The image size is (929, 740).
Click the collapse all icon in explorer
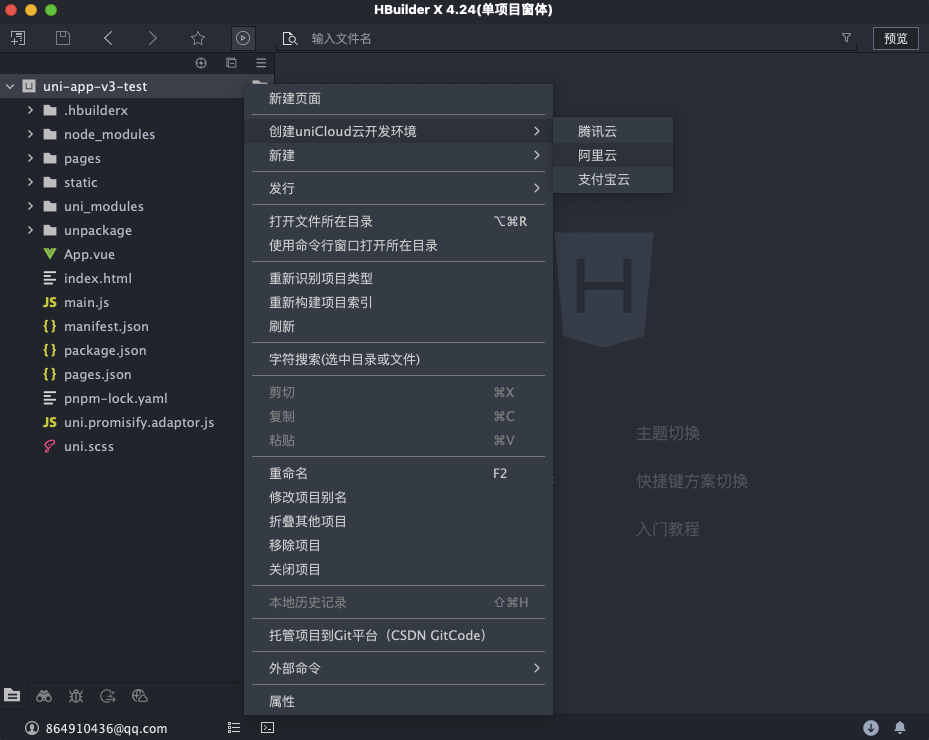[231, 63]
